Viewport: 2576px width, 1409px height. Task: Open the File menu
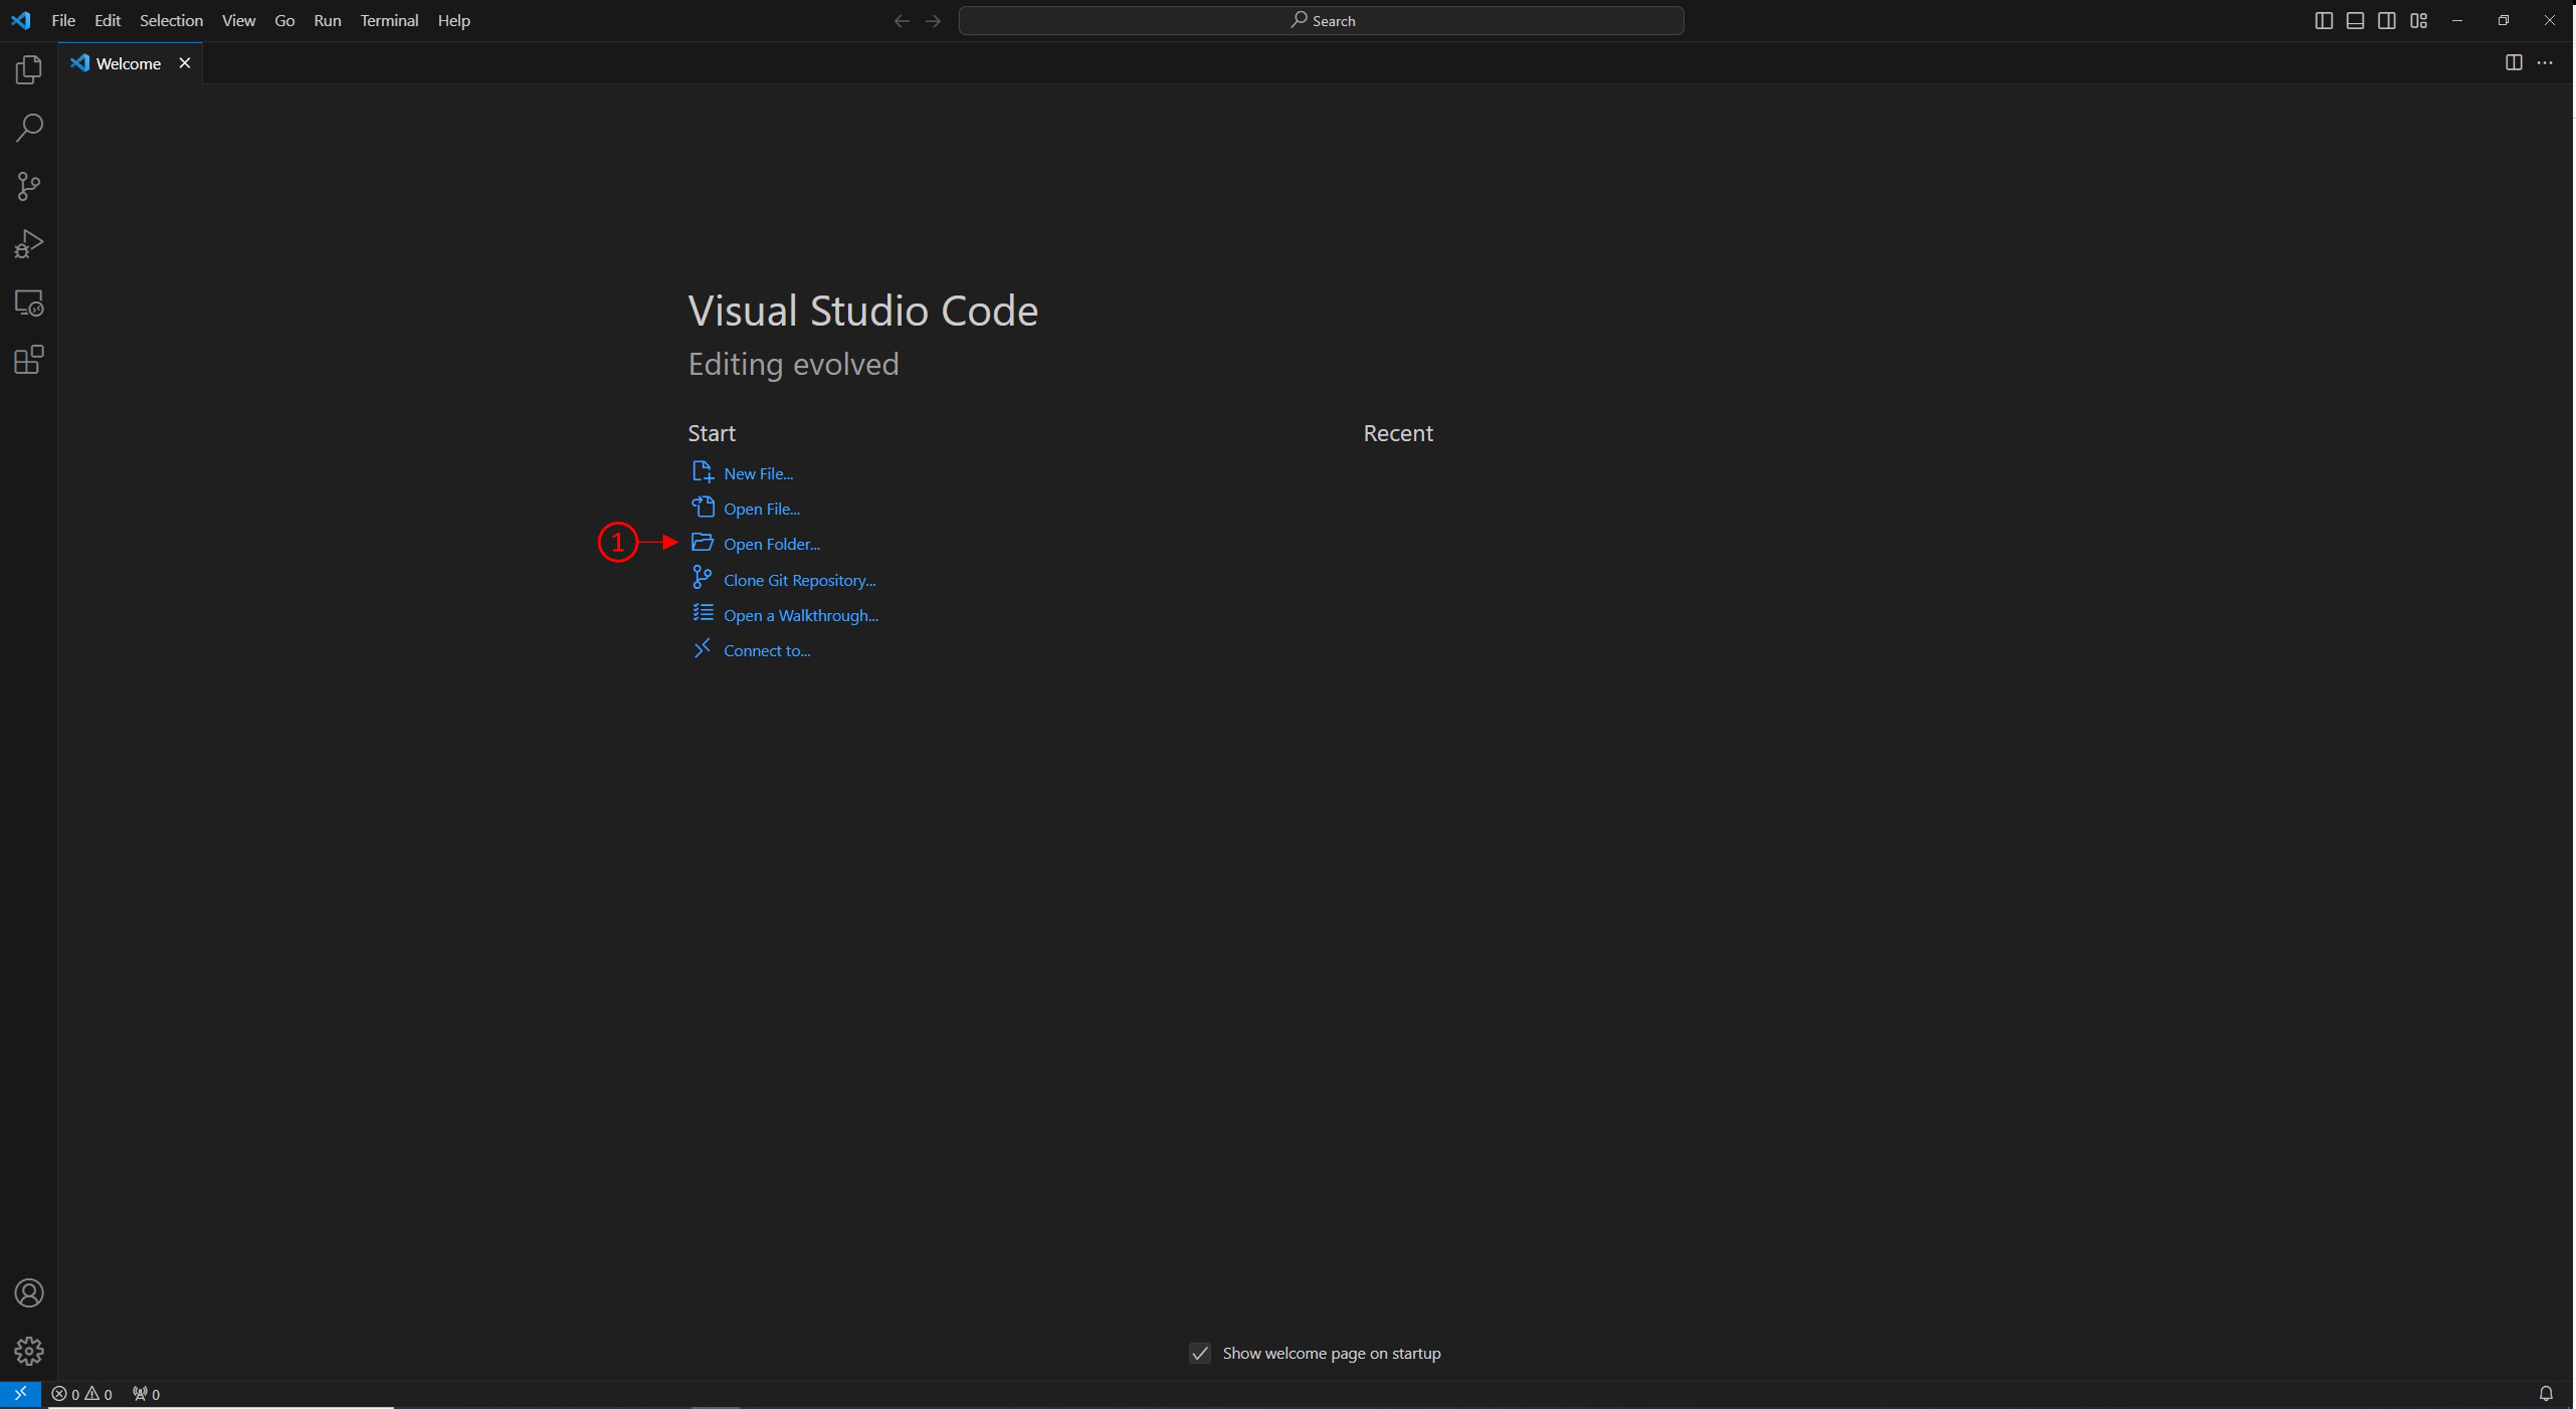63,21
